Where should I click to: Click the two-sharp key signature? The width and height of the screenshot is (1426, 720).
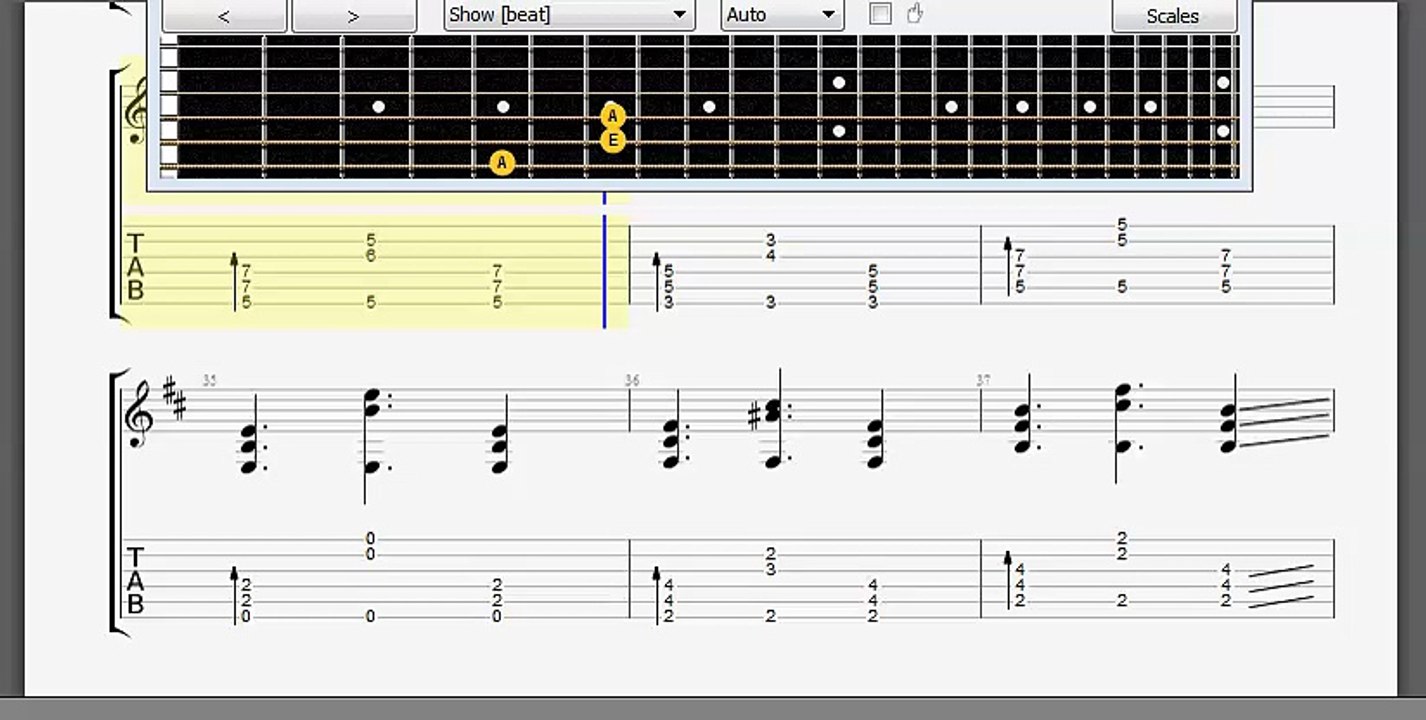174,397
